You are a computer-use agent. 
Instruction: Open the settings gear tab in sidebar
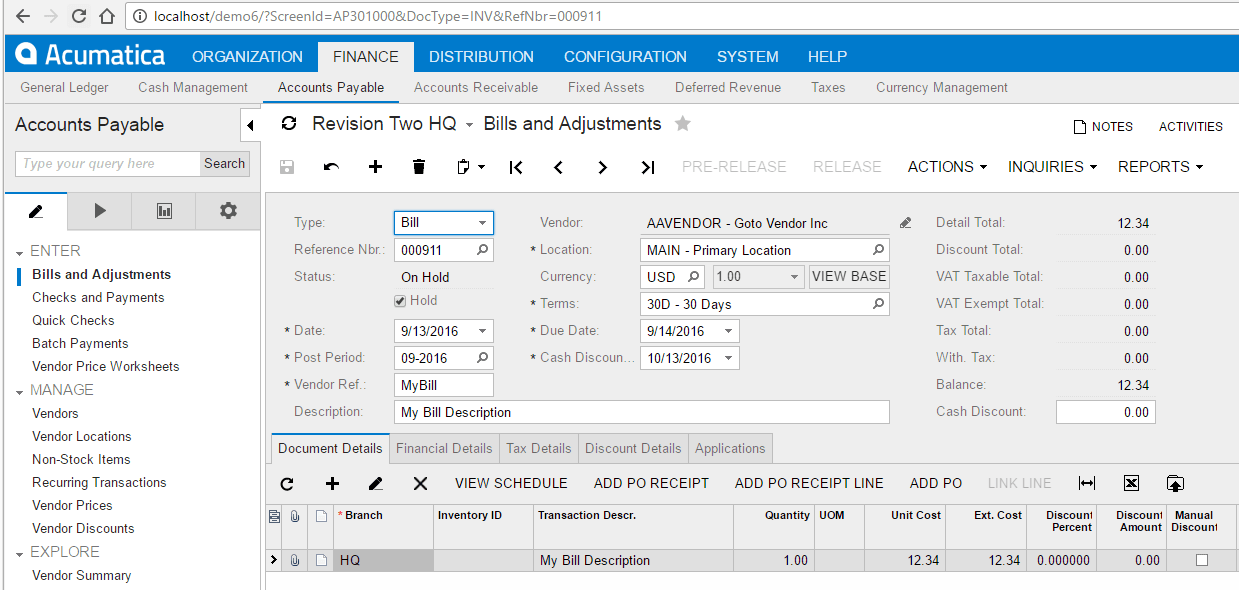(x=228, y=211)
